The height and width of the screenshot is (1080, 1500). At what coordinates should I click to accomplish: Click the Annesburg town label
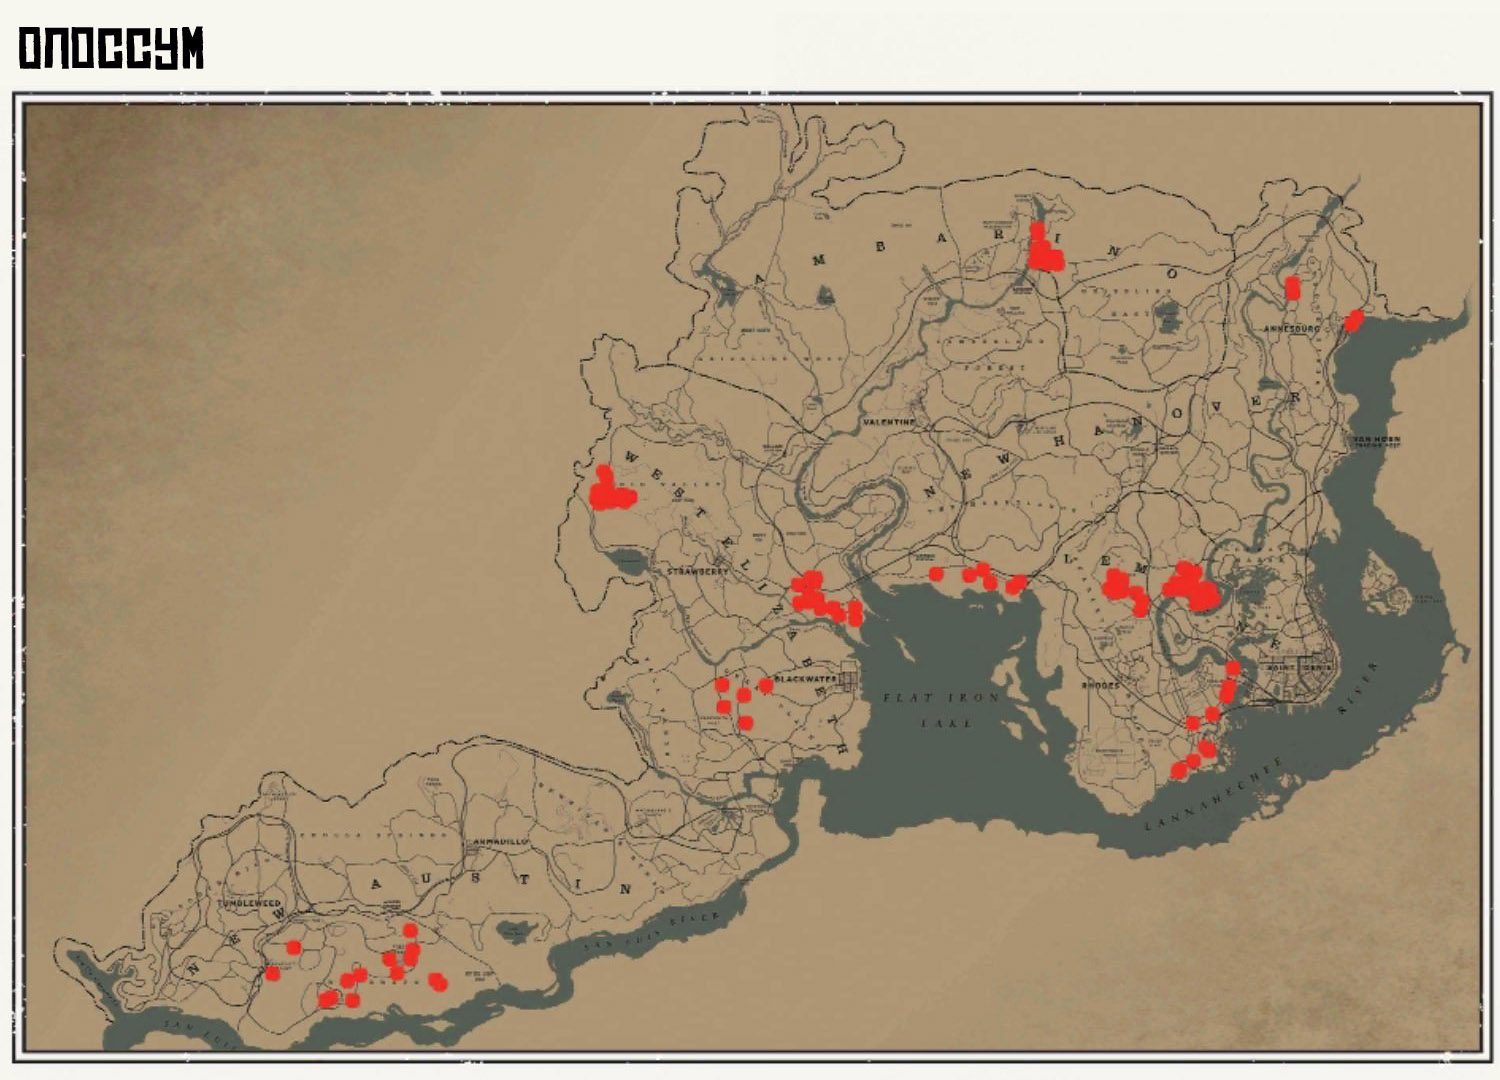click(x=1292, y=328)
